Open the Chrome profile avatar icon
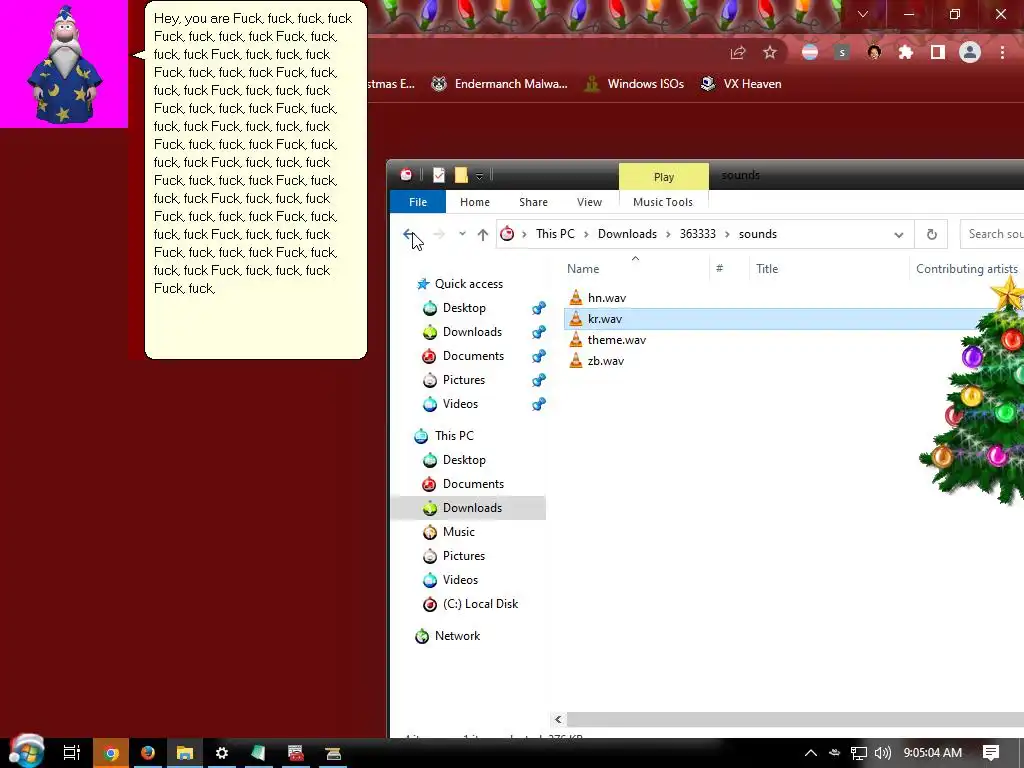Image resolution: width=1024 pixels, height=768 pixels. point(970,52)
